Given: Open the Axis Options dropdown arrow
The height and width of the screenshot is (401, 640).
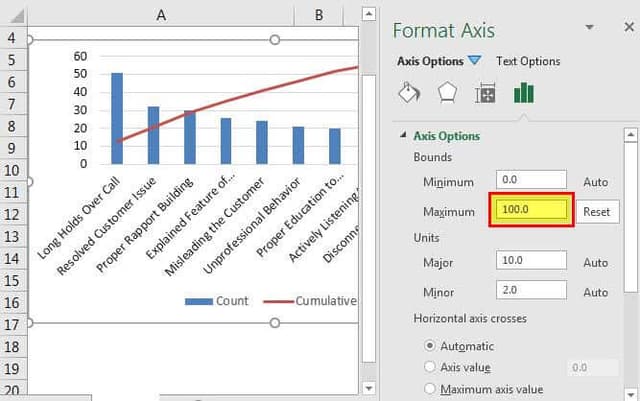Looking at the screenshot, I should pyautogui.click(x=475, y=61).
